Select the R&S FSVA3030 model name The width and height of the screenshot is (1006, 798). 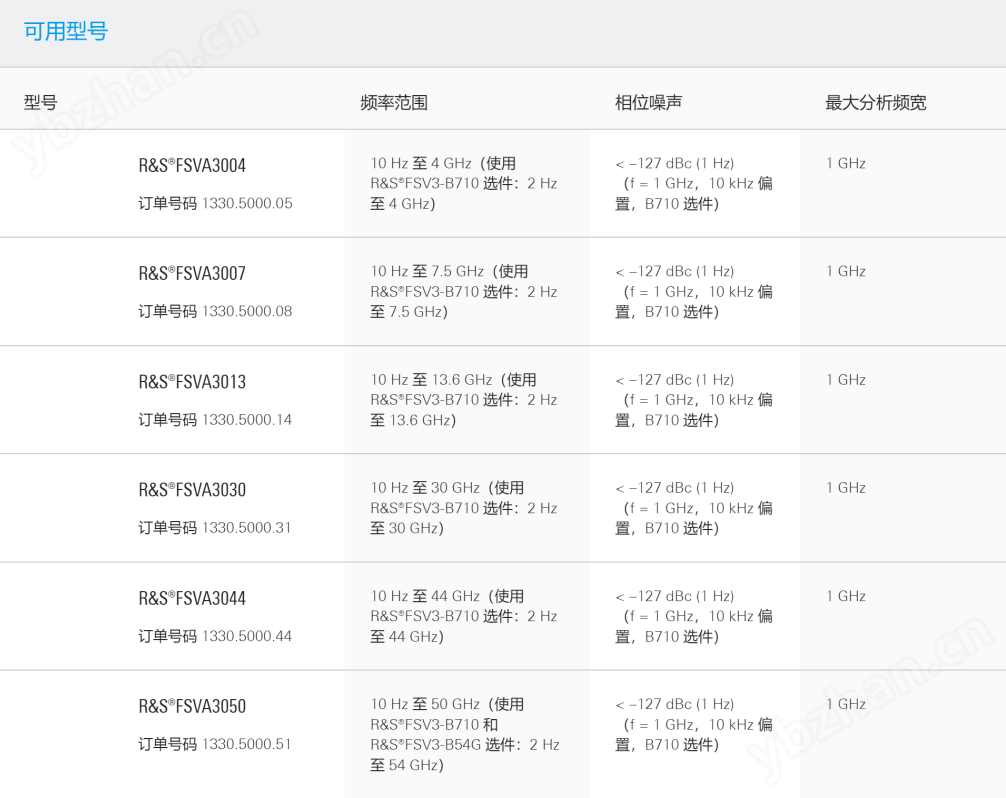click(x=192, y=490)
